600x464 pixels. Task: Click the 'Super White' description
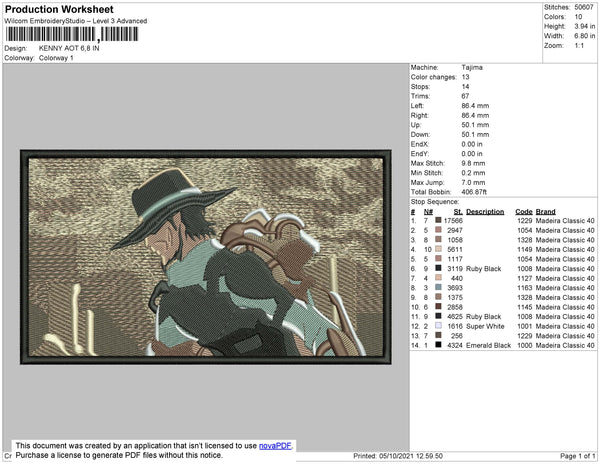(x=485, y=326)
